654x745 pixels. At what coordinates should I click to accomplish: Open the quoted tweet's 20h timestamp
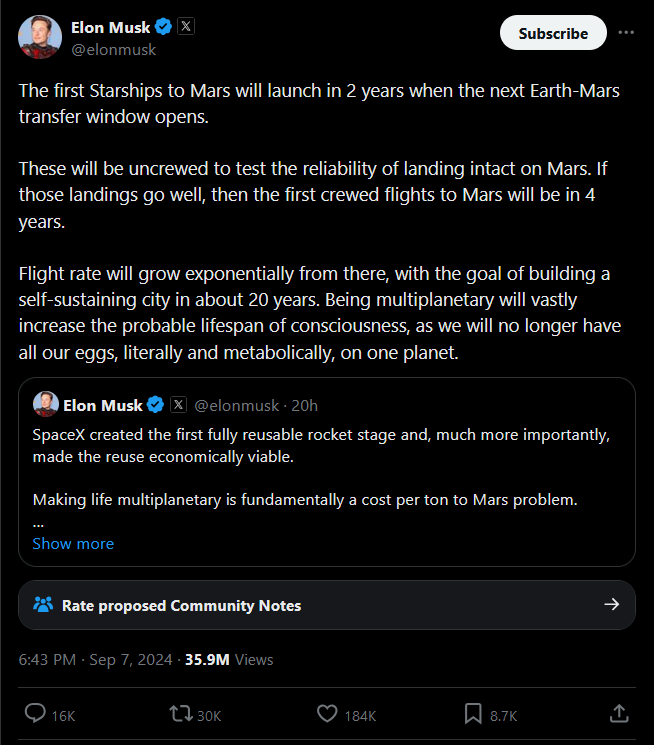click(x=304, y=405)
